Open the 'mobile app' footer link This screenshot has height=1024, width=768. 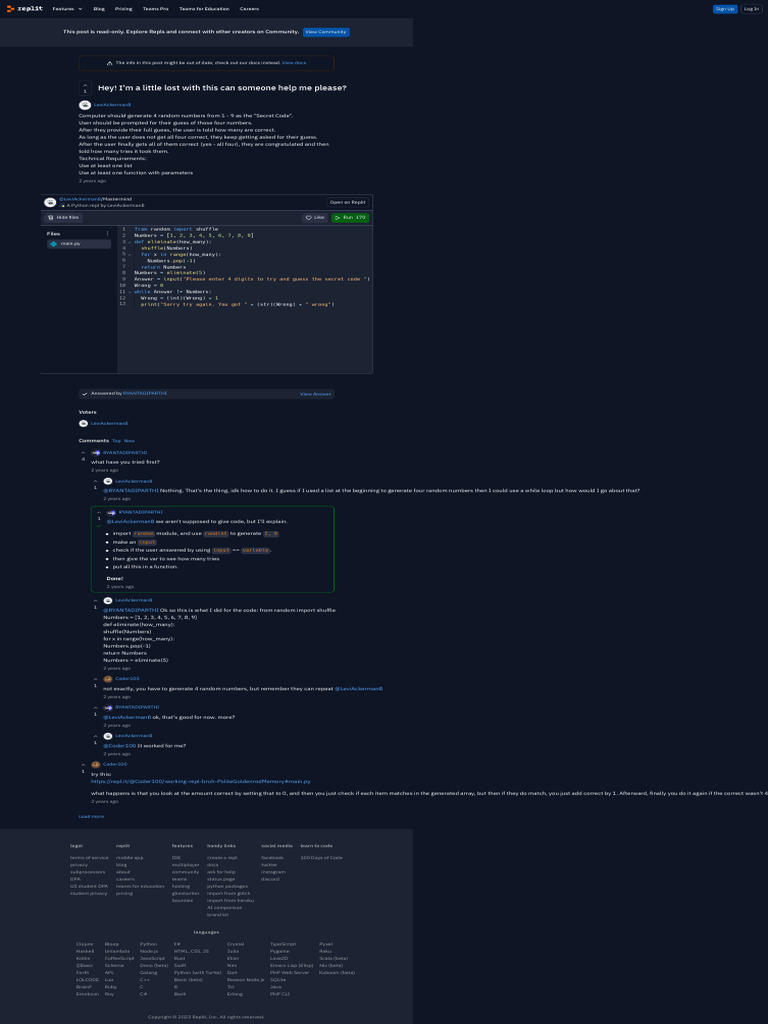pyautogui.click(x=129, y=857)
